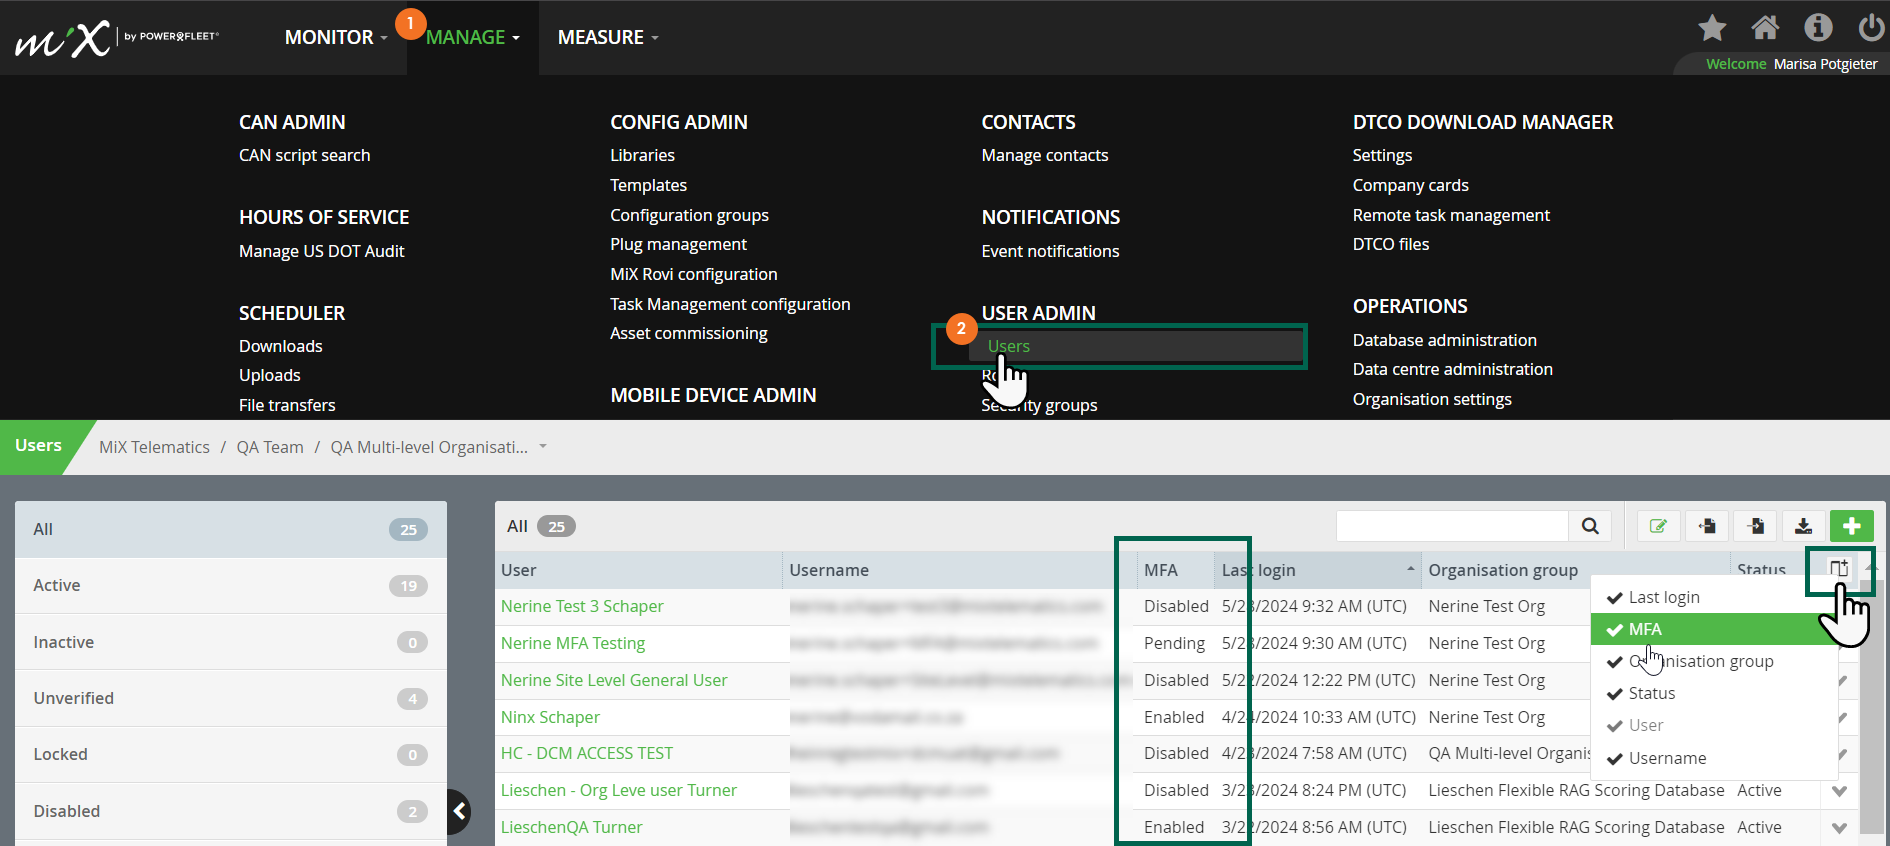Click the MiX by Powerfleet logo
This screenshot has height=846, width=1890.
pos(116,39)
